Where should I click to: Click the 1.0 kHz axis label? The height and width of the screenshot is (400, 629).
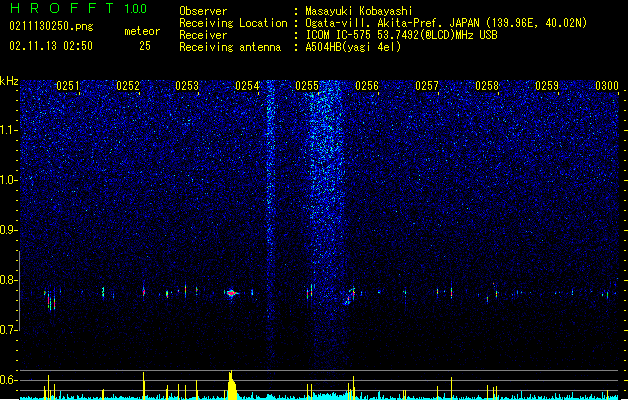tap(9, 180)
